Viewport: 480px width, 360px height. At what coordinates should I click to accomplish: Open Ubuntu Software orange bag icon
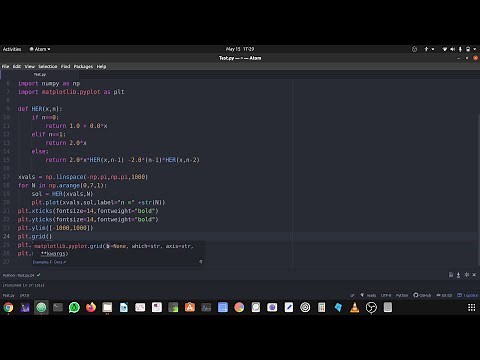pyautogui.click(x=190, y=307)
